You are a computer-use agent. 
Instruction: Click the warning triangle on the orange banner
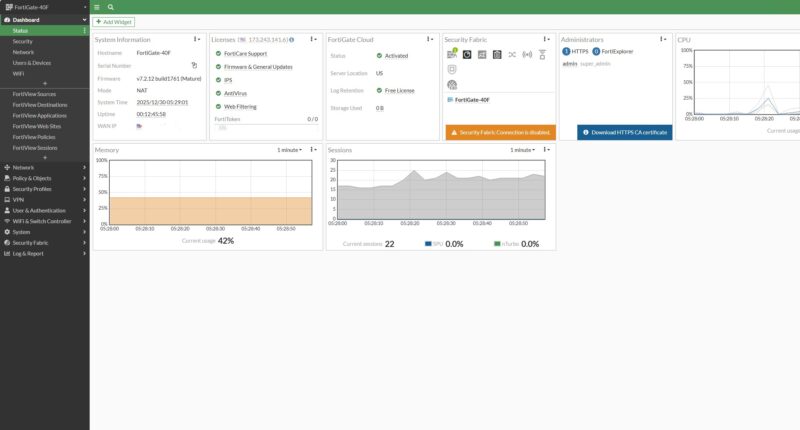click(x=454, y=133)
